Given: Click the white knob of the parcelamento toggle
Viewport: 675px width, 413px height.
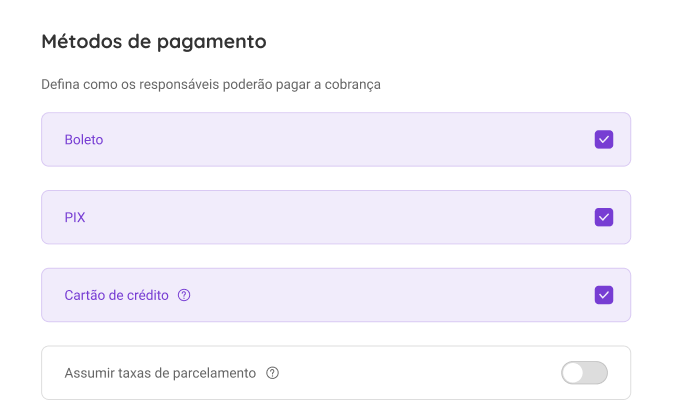Looking at the screenshot, I should click(573, 373).
